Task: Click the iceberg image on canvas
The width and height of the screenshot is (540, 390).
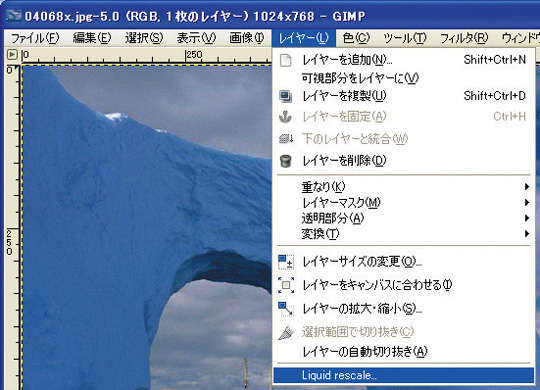Action: coord(147,227)
